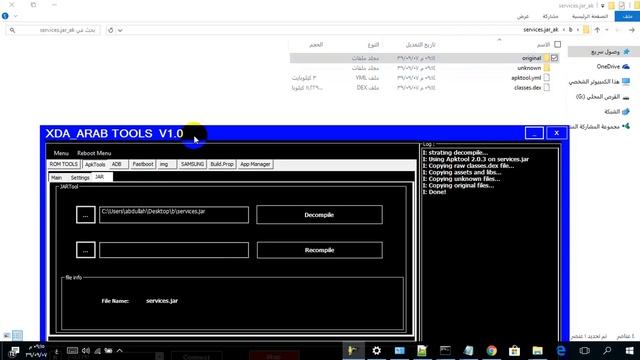Select the Settings sub-tab
Image resolution: width=640 pixels, height=360 pixels.
pyautogui.click(x=80, y=178)
